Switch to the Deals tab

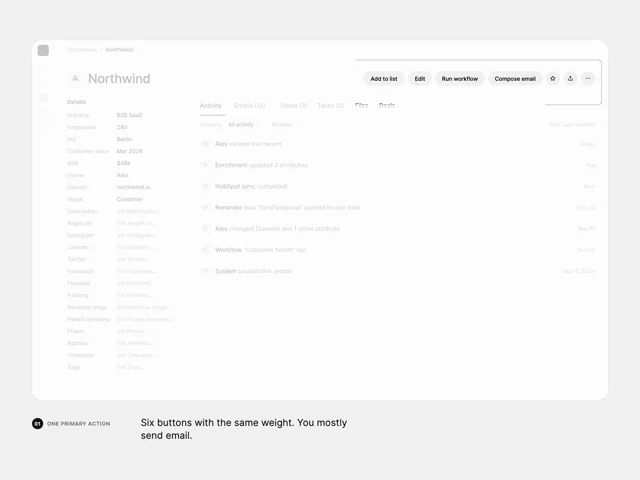click(387, 105)
